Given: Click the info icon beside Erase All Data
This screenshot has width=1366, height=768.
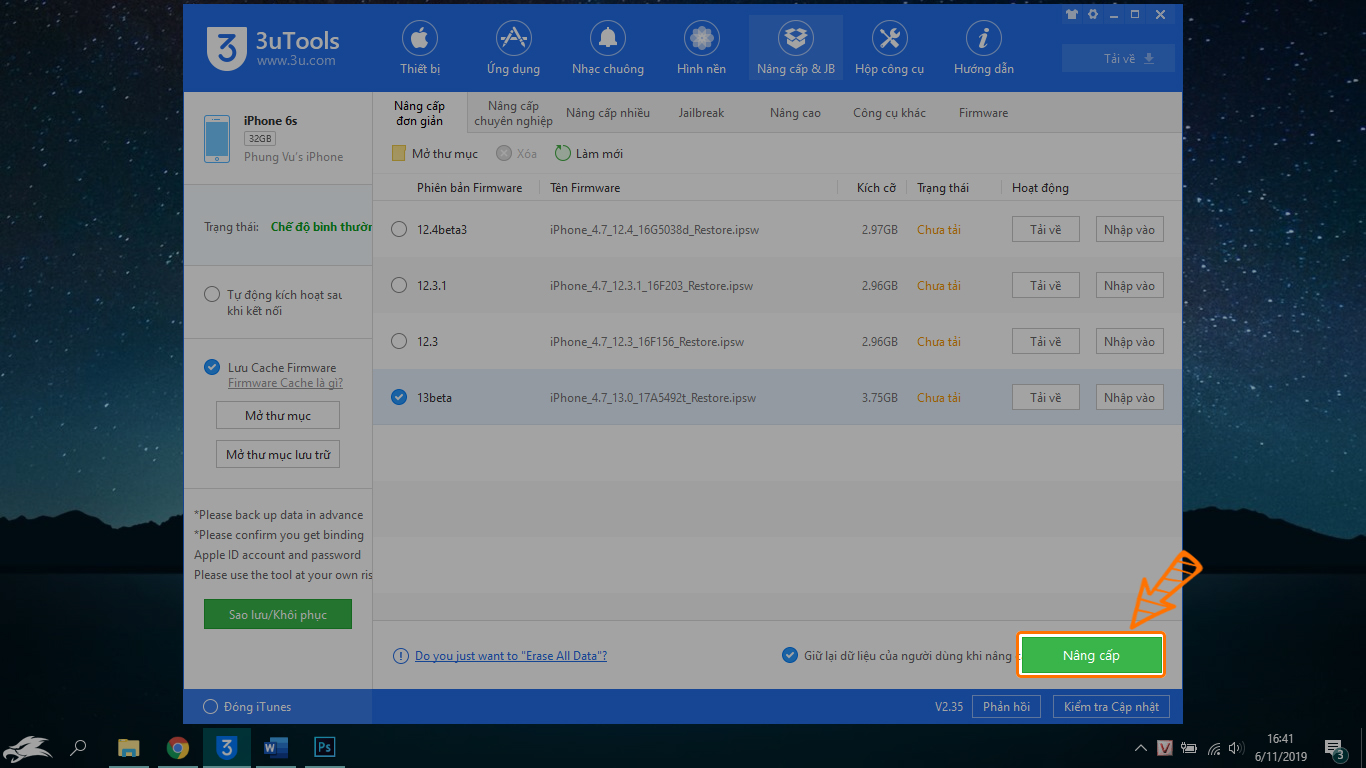Looking at the screenshot, I should [400, 656].
